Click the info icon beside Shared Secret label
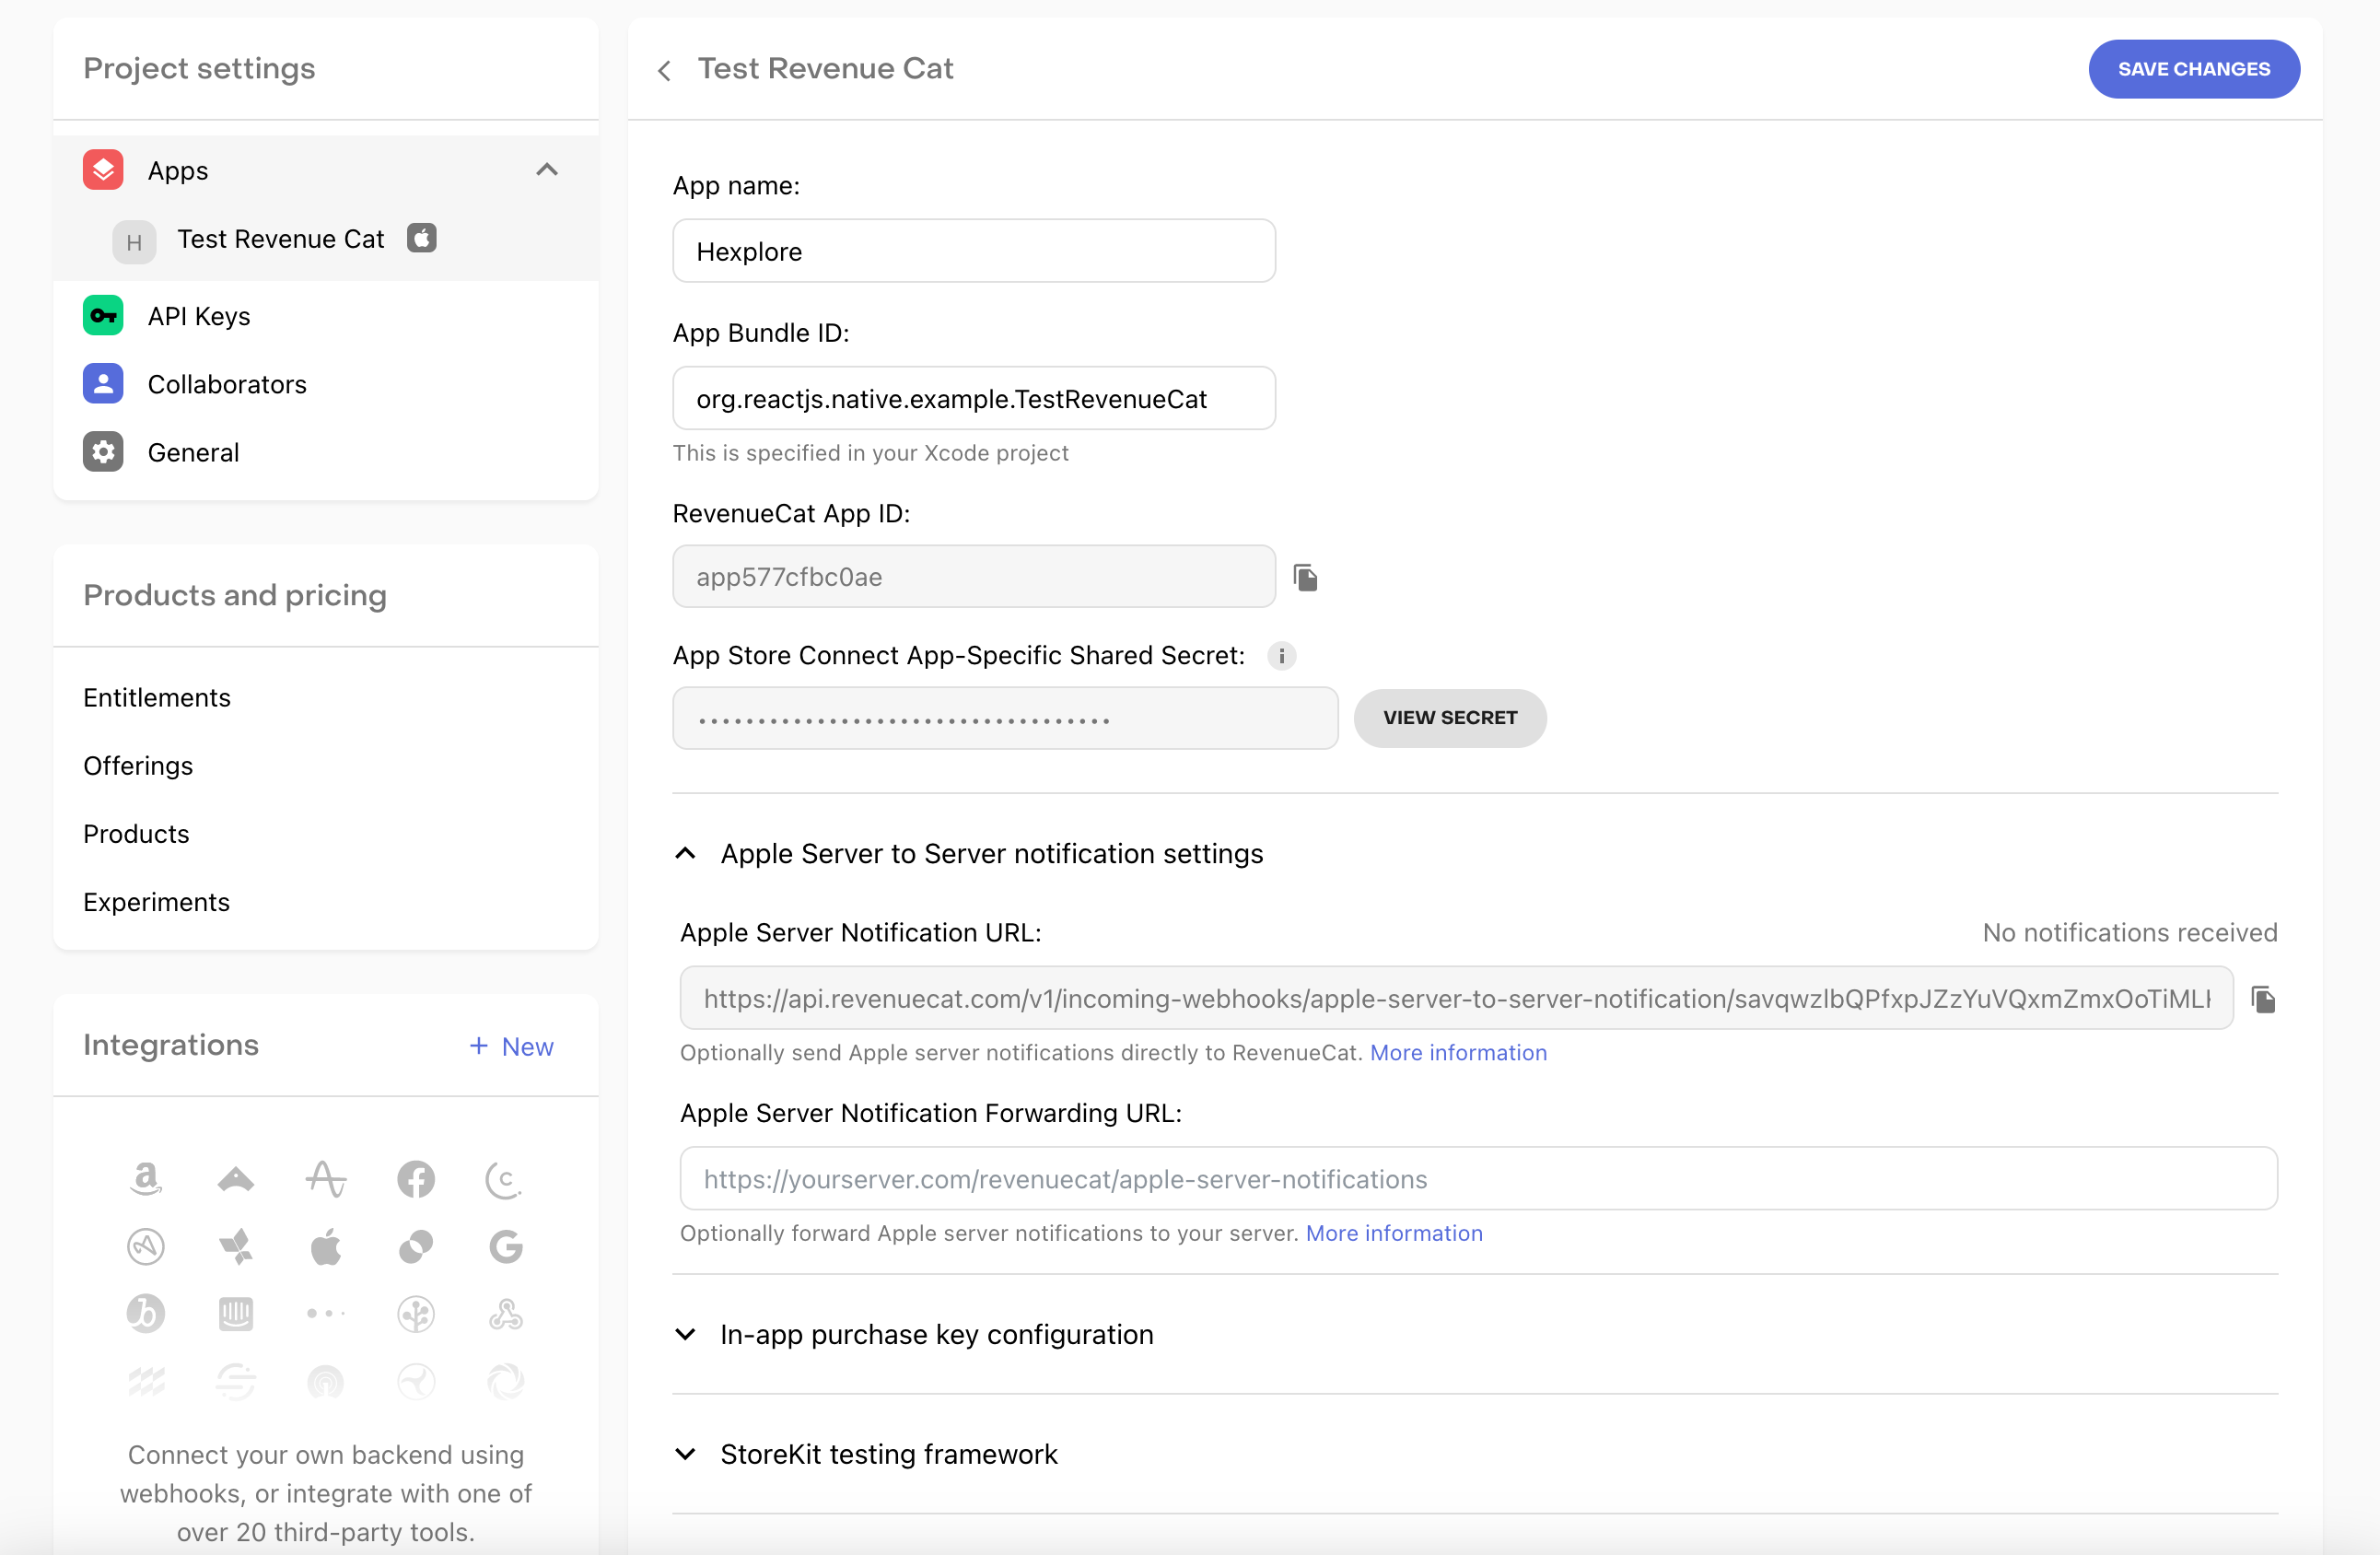Screen dimensions: 2380x1555 click(1282, 656)
